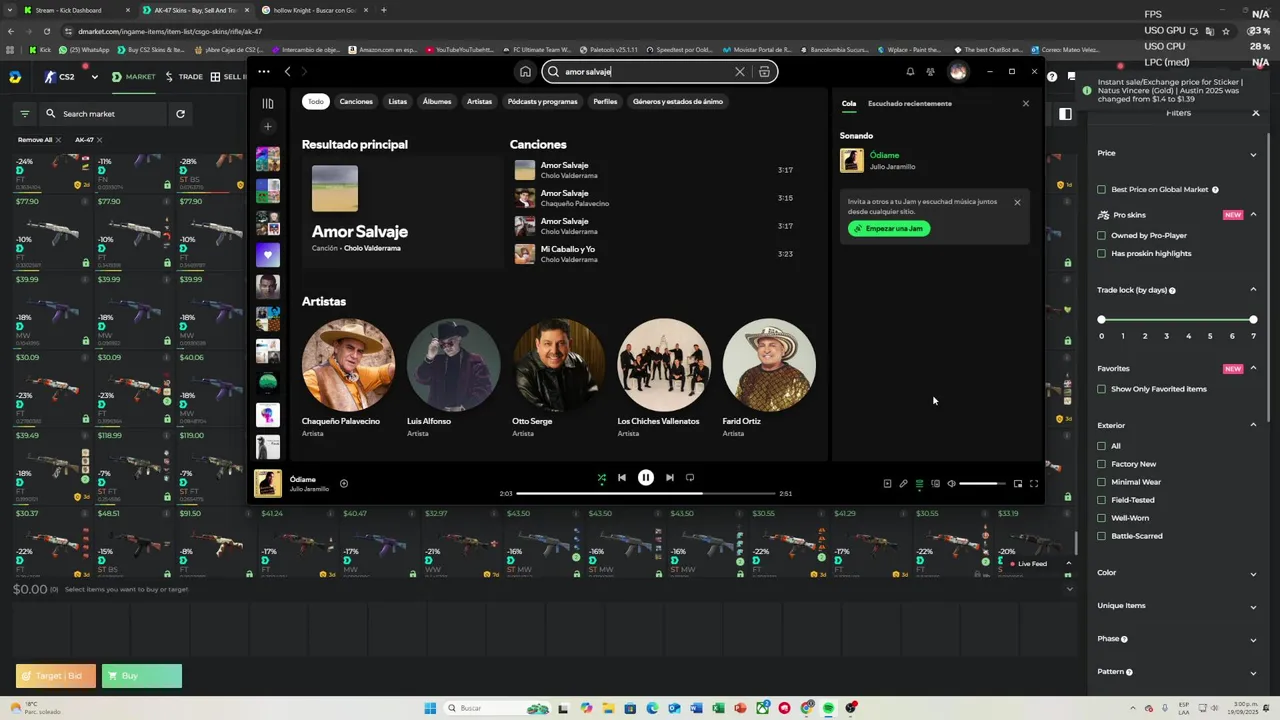Toggle the Spotify queue icon
Viewport: 1280px width, 720px height.
919,484
